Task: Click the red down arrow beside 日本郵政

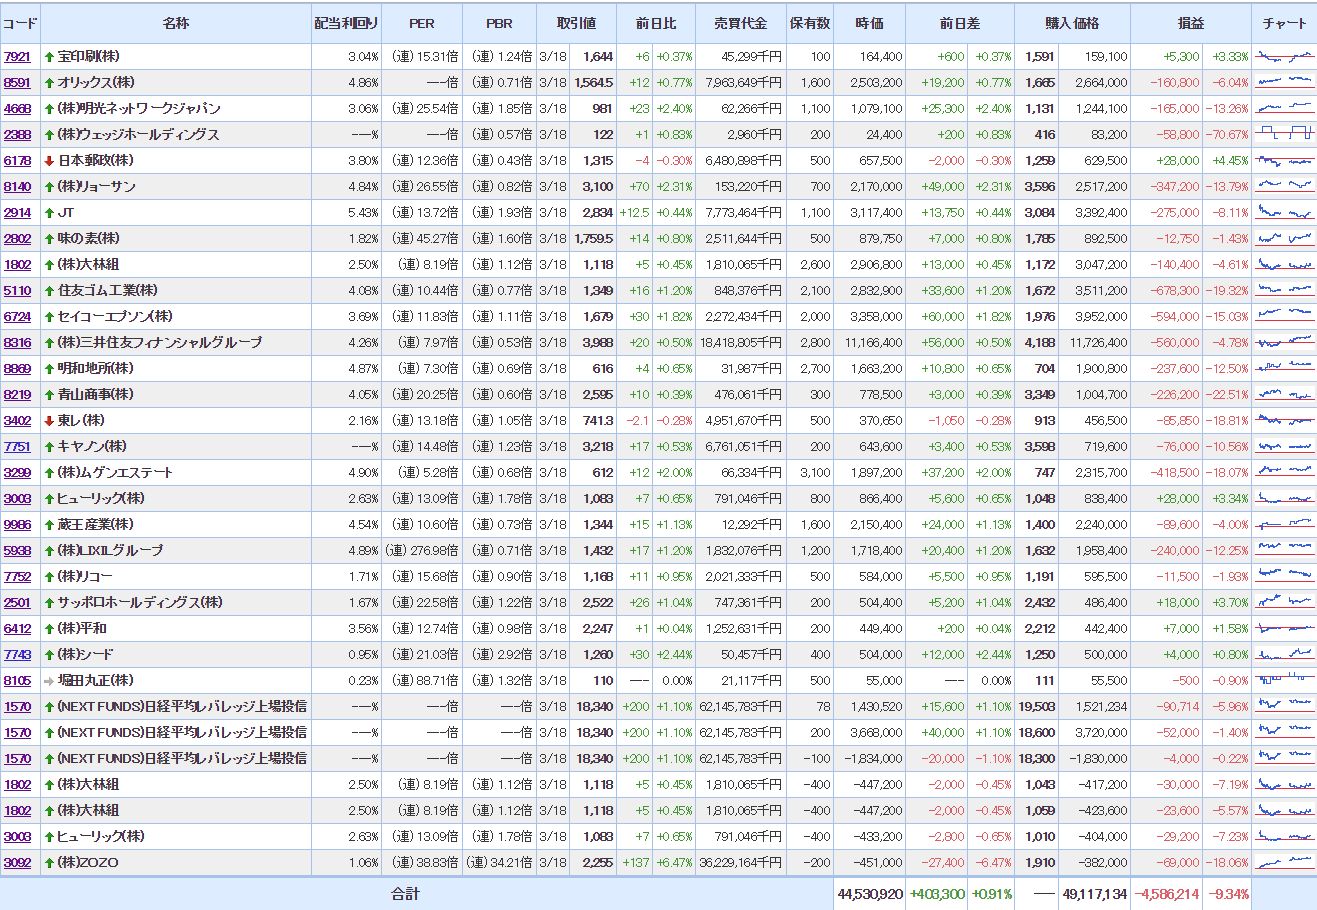Action: coord(48,160)
